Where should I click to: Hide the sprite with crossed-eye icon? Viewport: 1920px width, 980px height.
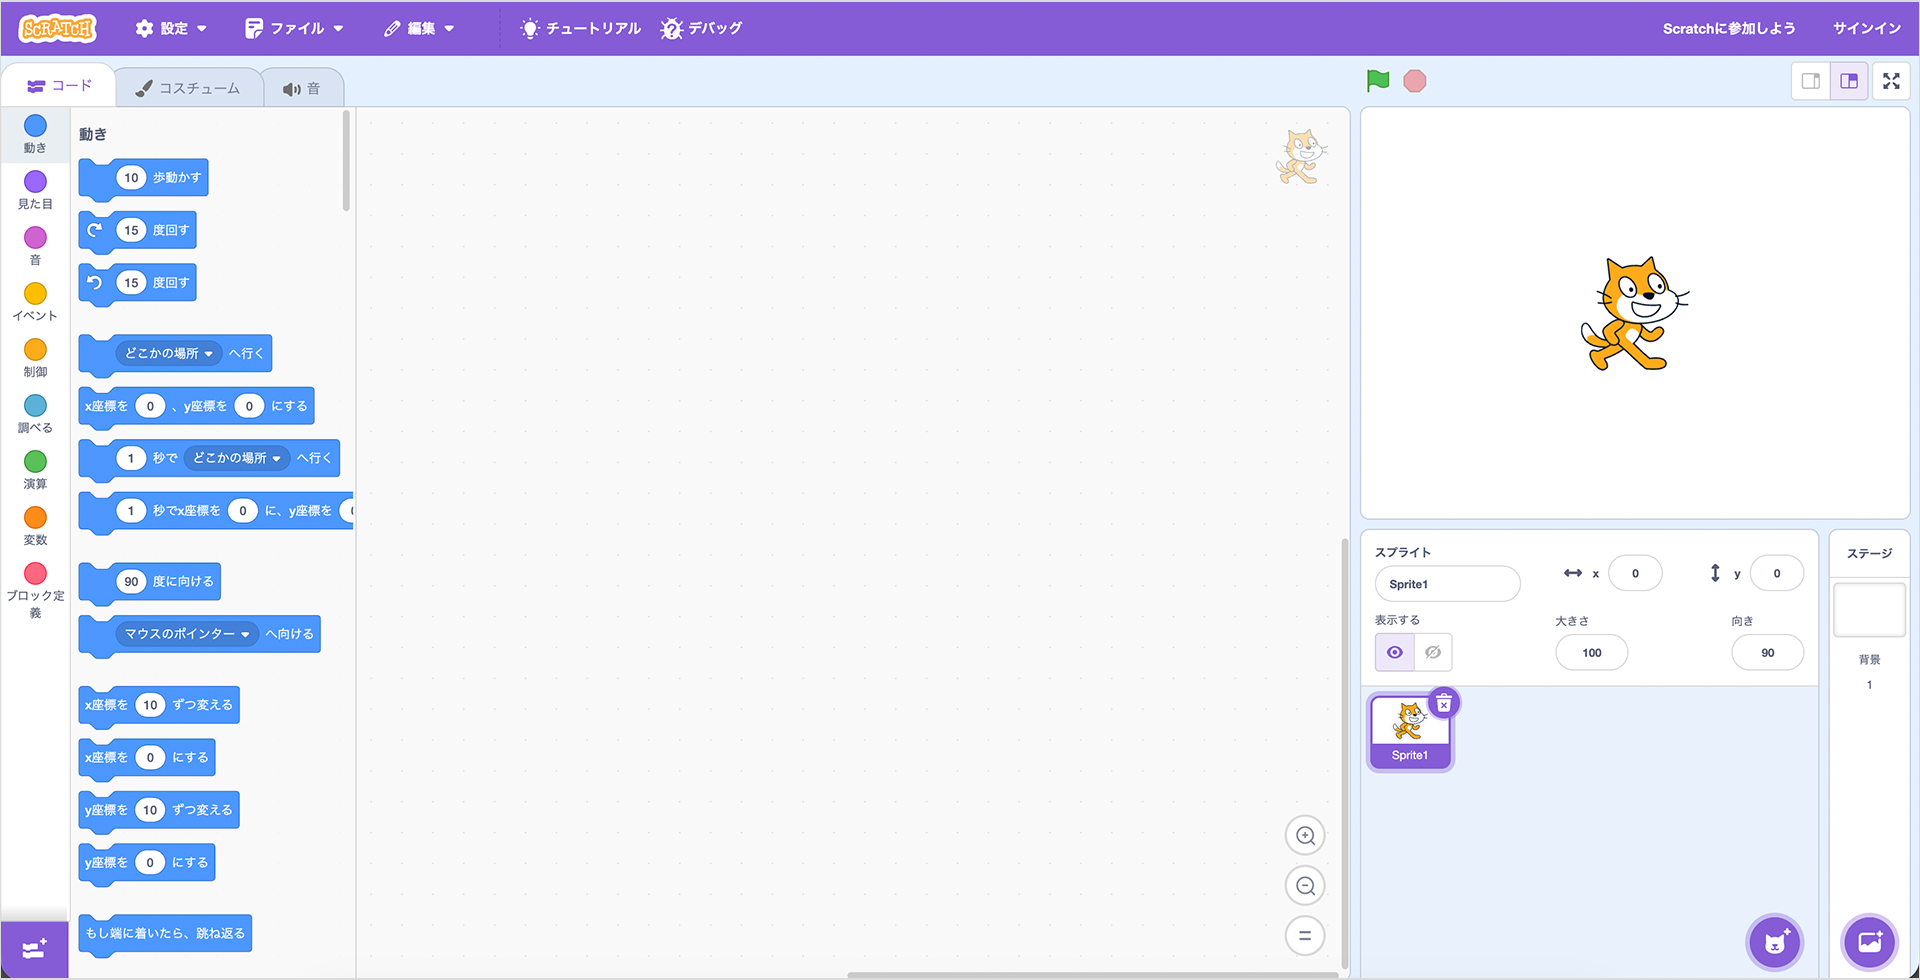[x=1433, y=652]
